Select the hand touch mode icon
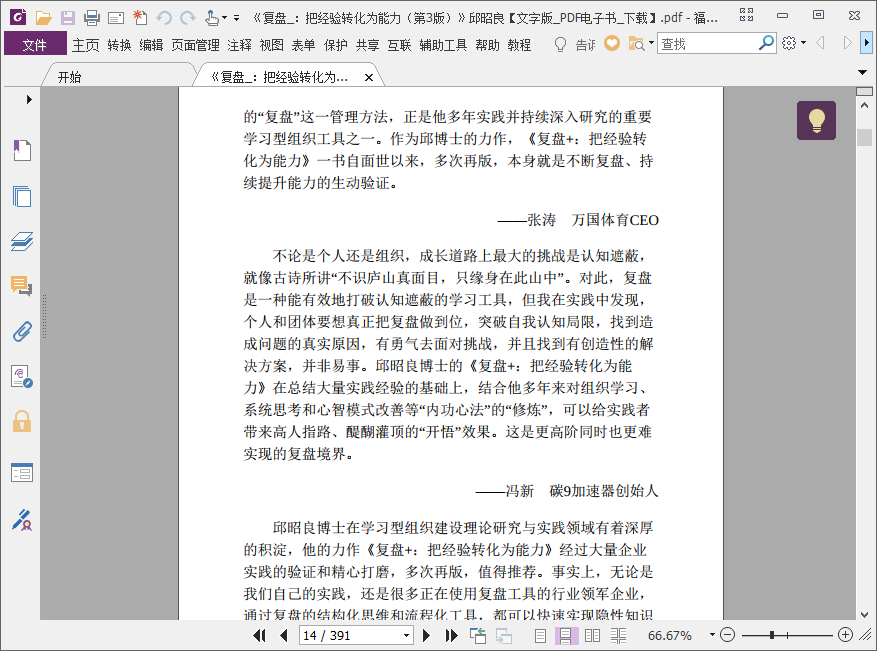 (212, 18)
